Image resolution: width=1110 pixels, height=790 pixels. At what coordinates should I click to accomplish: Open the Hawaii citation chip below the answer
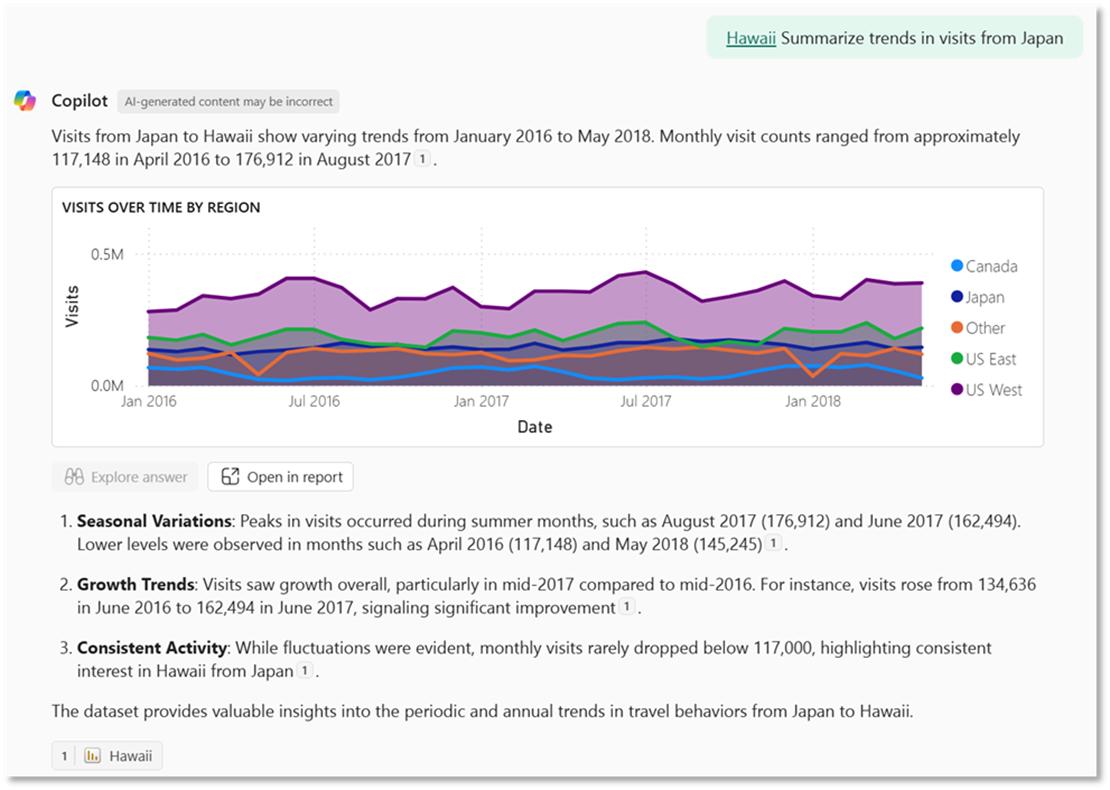(107, 756)
